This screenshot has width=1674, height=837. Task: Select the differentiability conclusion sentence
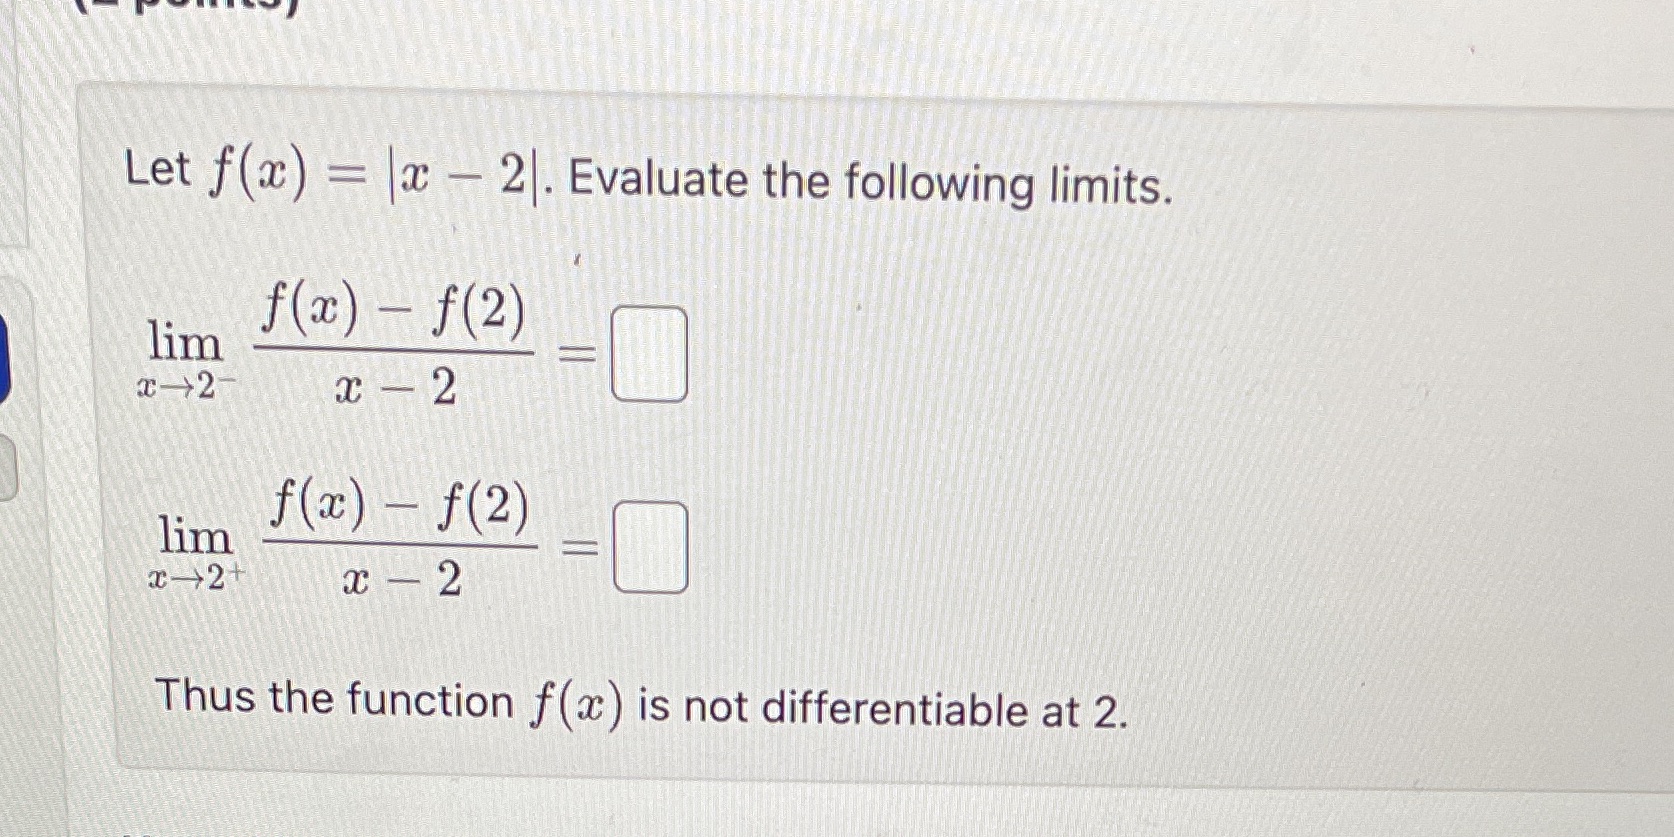tap(640, 703)
